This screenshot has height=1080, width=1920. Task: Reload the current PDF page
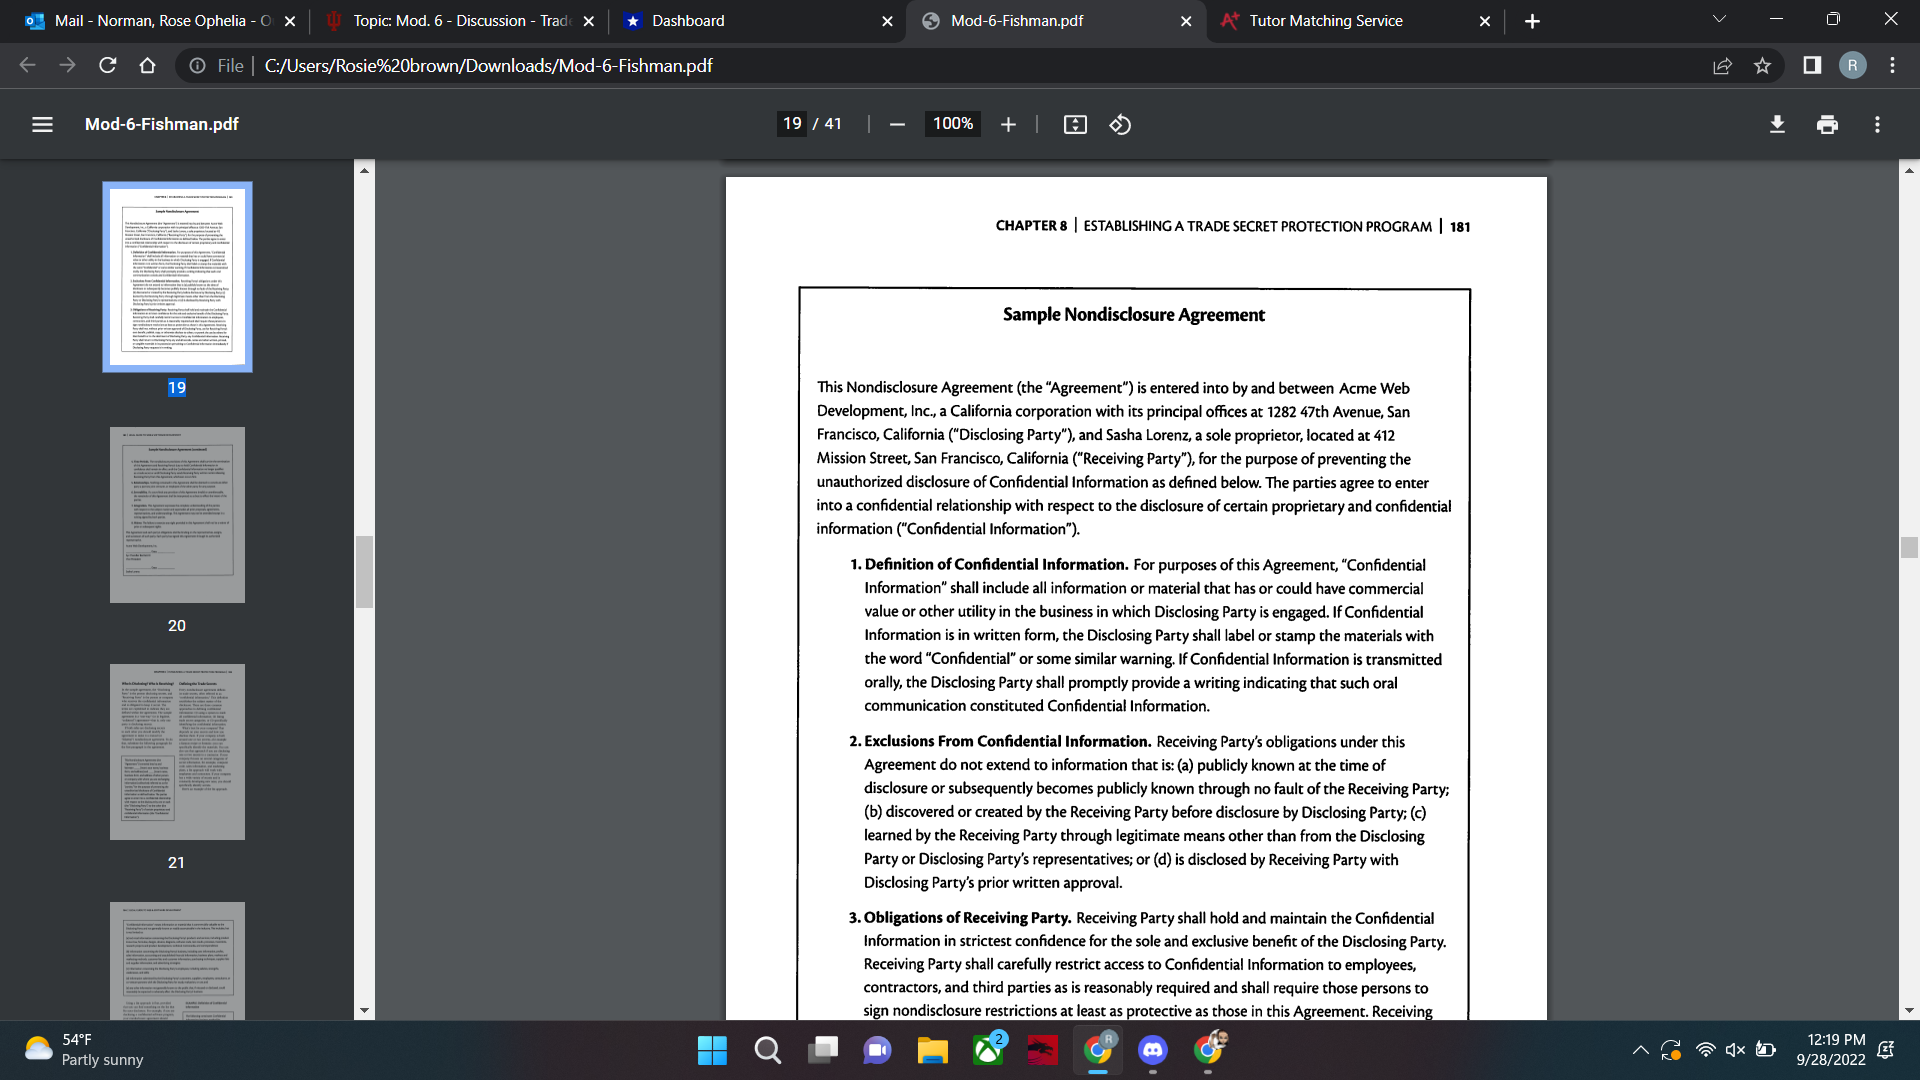point(108,66)
